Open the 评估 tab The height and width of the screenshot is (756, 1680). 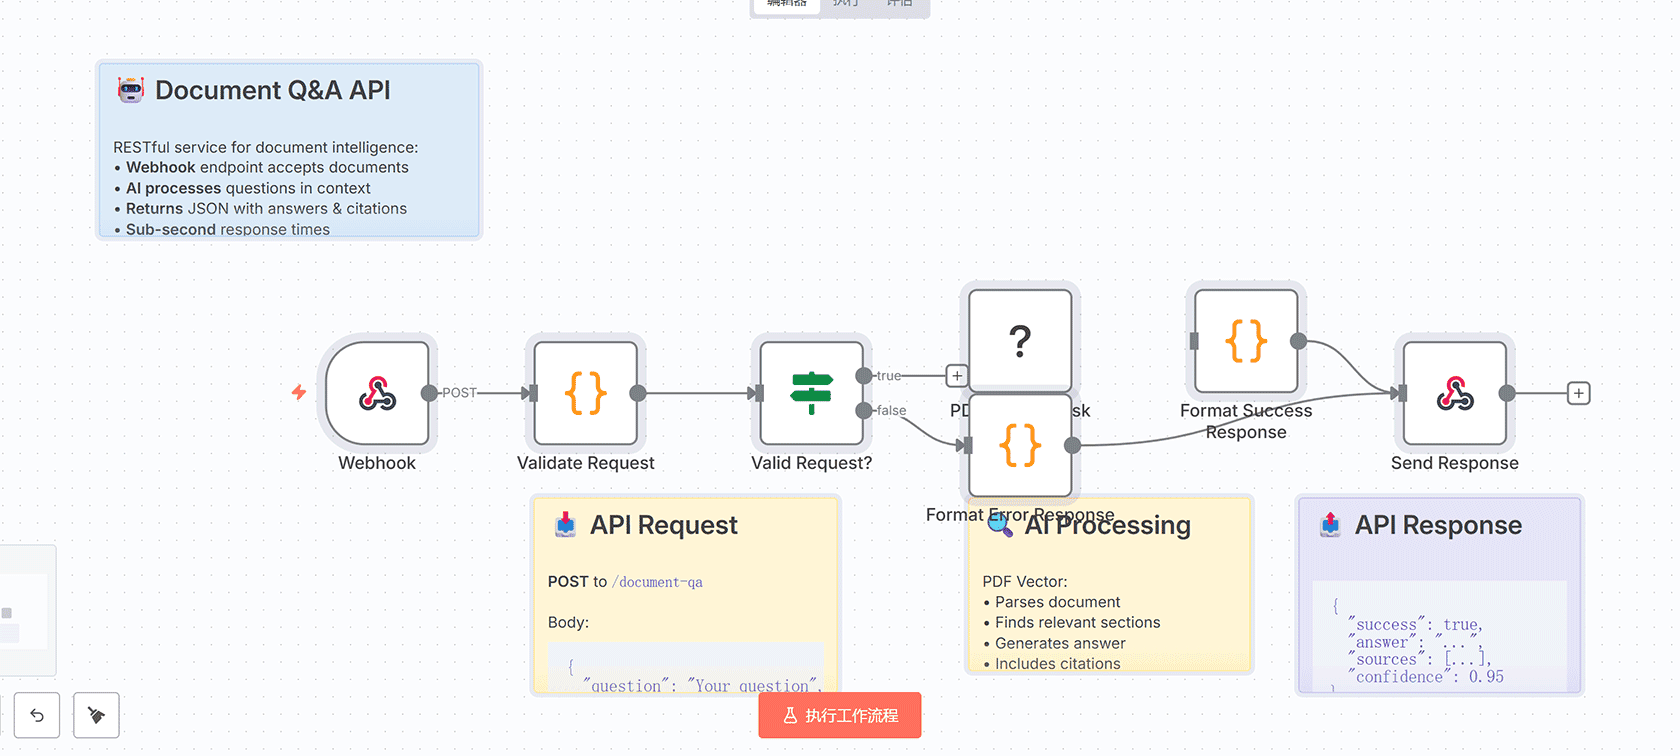[900, 4]
